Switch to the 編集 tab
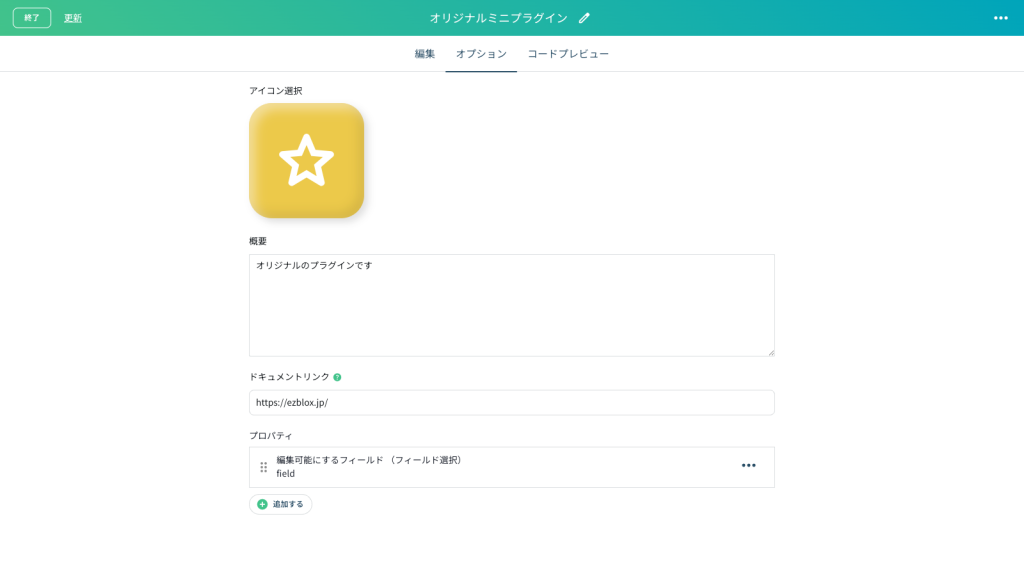The image size is (1024, 576). click(424, 53)
